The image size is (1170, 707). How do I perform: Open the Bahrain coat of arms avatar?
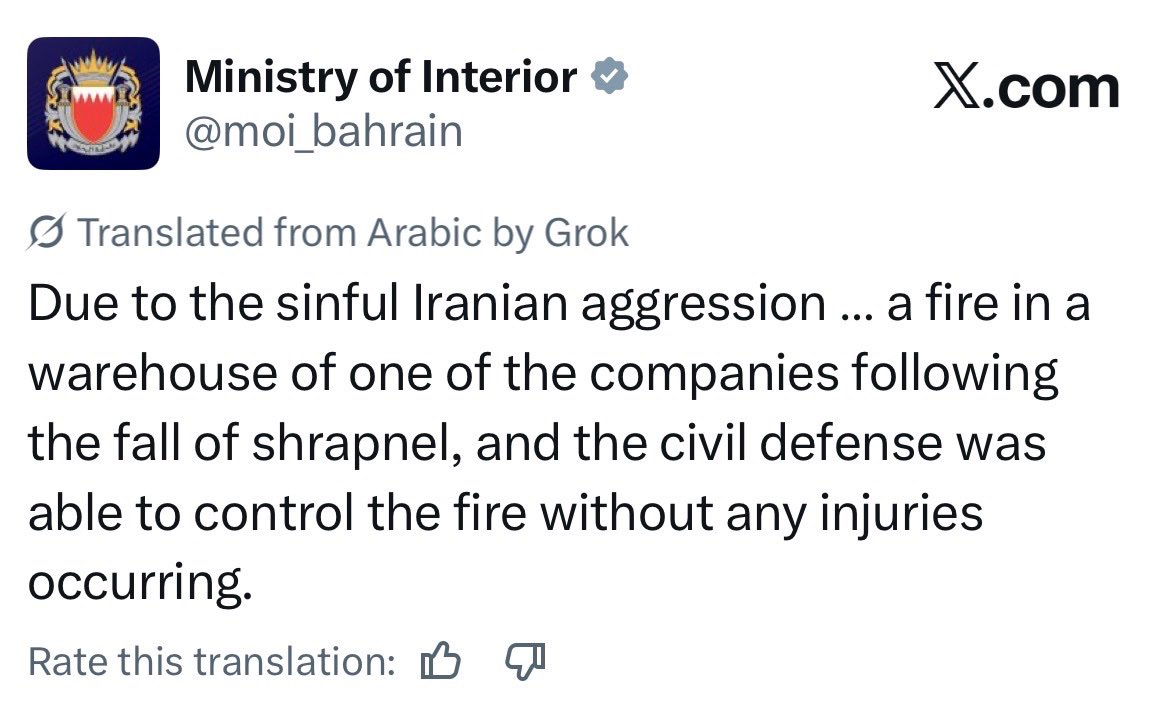point(93,103)
